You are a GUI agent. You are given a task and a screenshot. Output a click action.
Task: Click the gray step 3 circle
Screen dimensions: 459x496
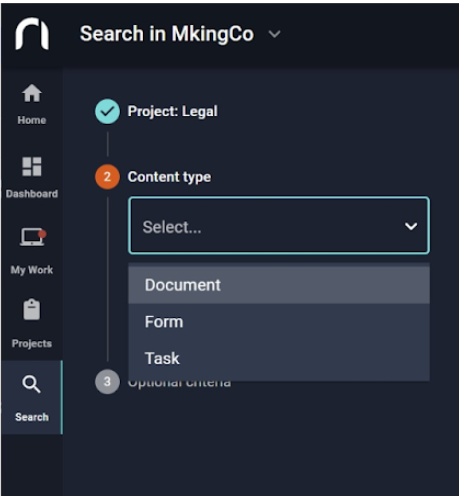click(107, 382)
